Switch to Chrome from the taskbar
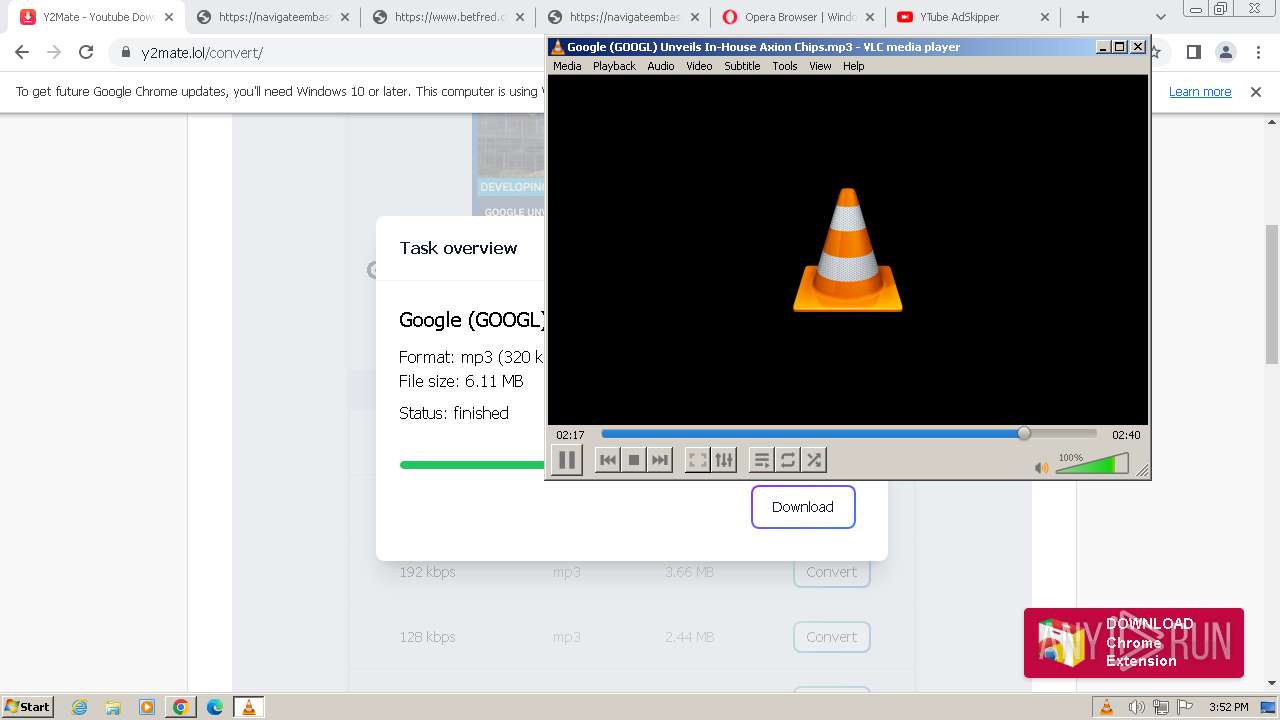Screen dimensions: 1280x720 click(x=181, y=707)
